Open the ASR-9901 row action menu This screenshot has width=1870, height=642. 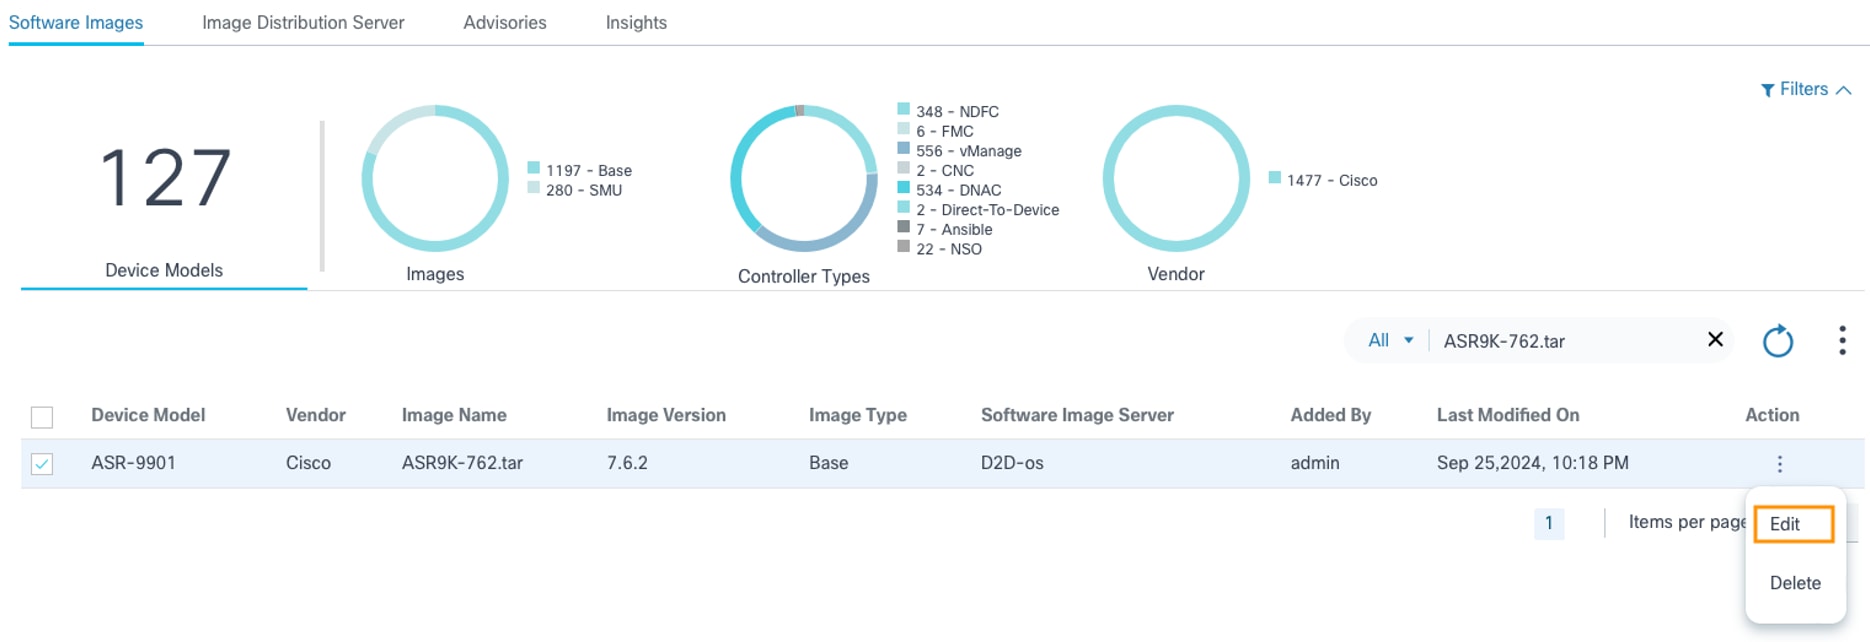1779,464
